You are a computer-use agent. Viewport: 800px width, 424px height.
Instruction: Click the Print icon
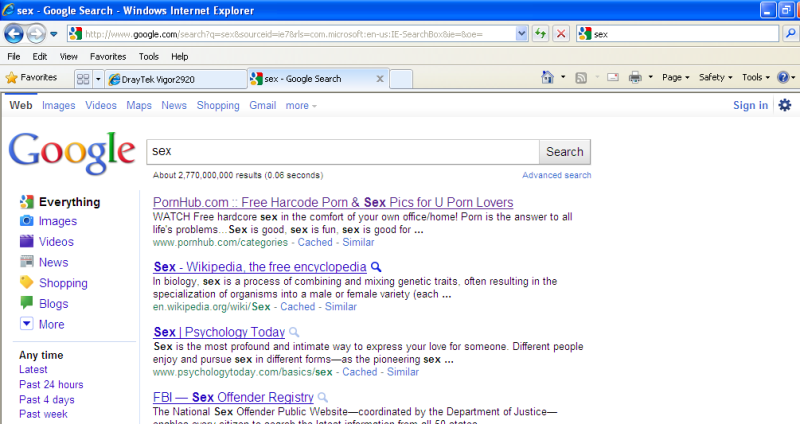[x=635, y=78]
